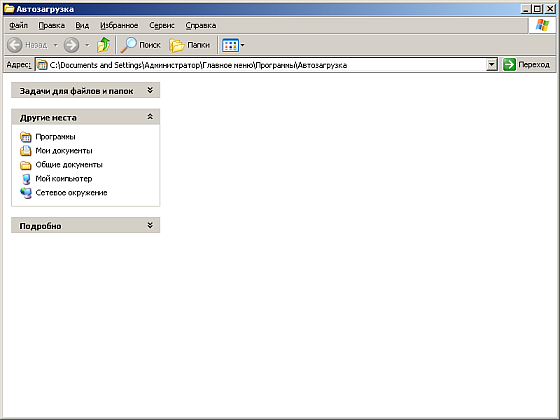Viewport: 560px width, 420px height.
Task: Click the Общие документы folder icon
Action: 26,165
